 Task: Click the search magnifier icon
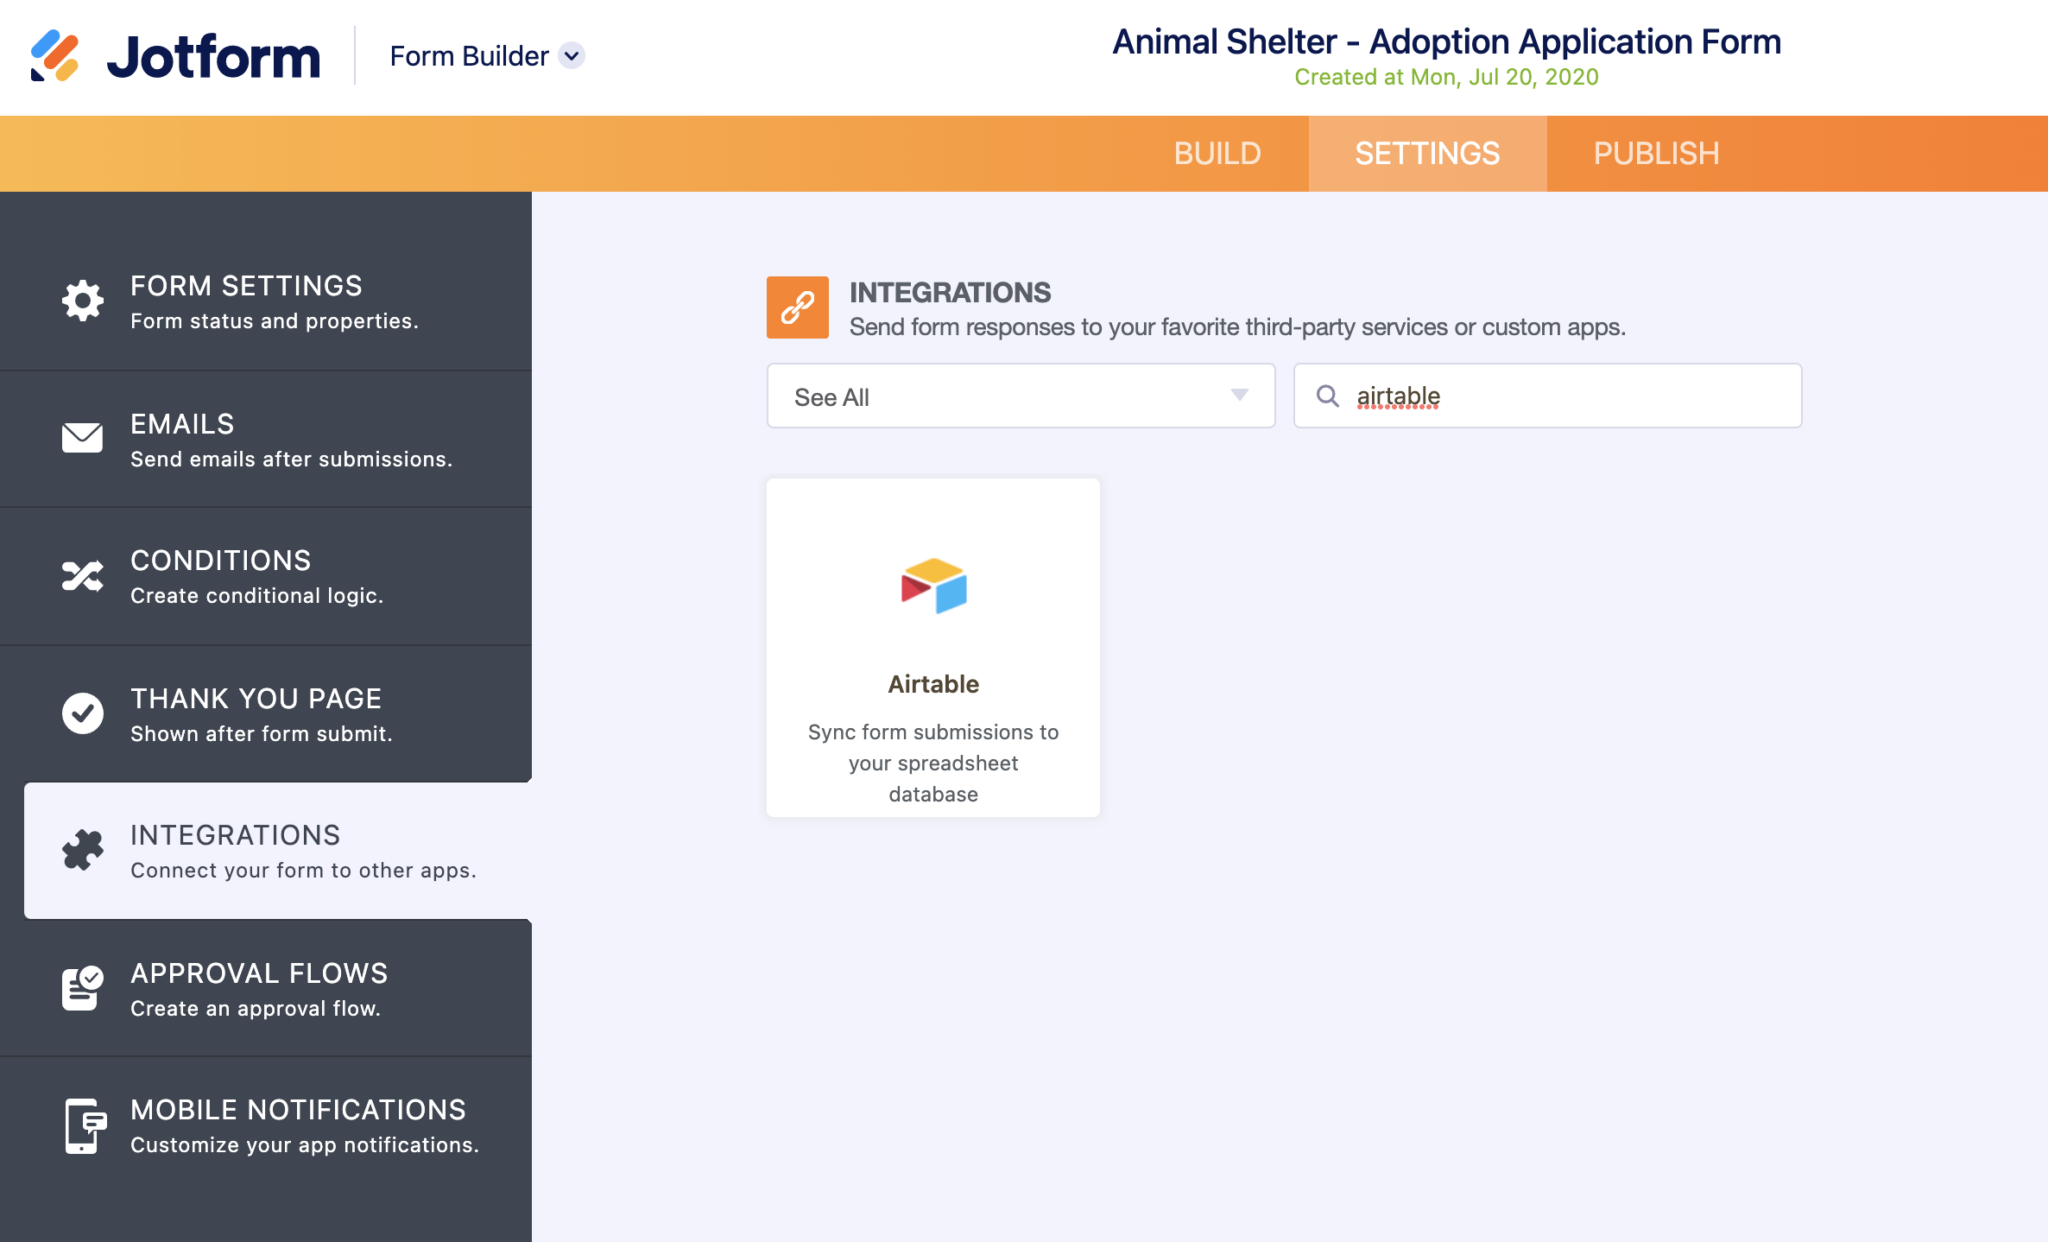click(x=1329, y=396)
